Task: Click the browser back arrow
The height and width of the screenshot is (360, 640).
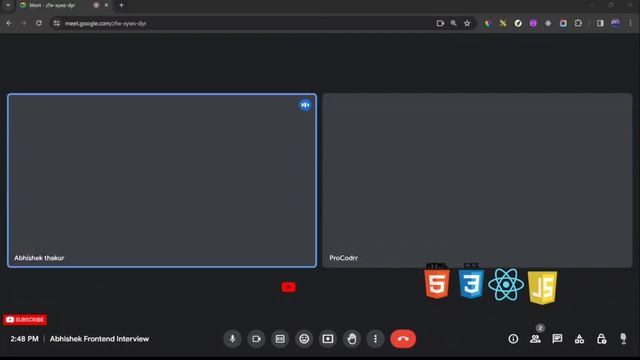Action: point(9,23)
